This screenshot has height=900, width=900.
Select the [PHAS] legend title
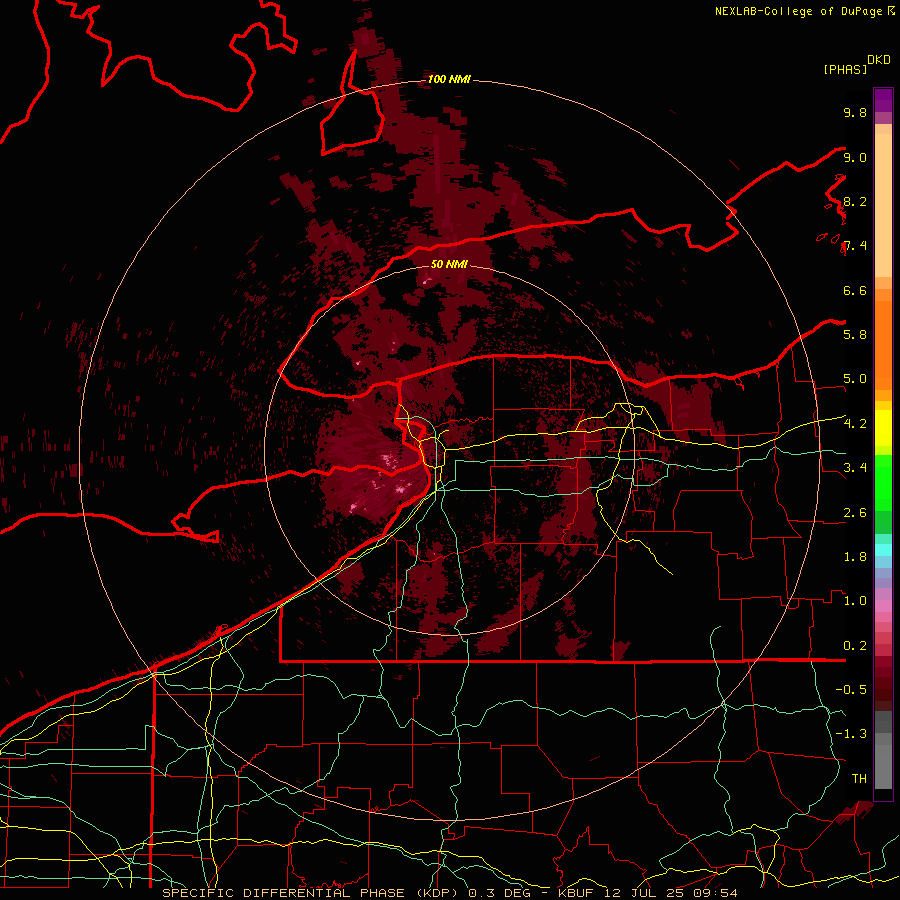click(845, 70)
